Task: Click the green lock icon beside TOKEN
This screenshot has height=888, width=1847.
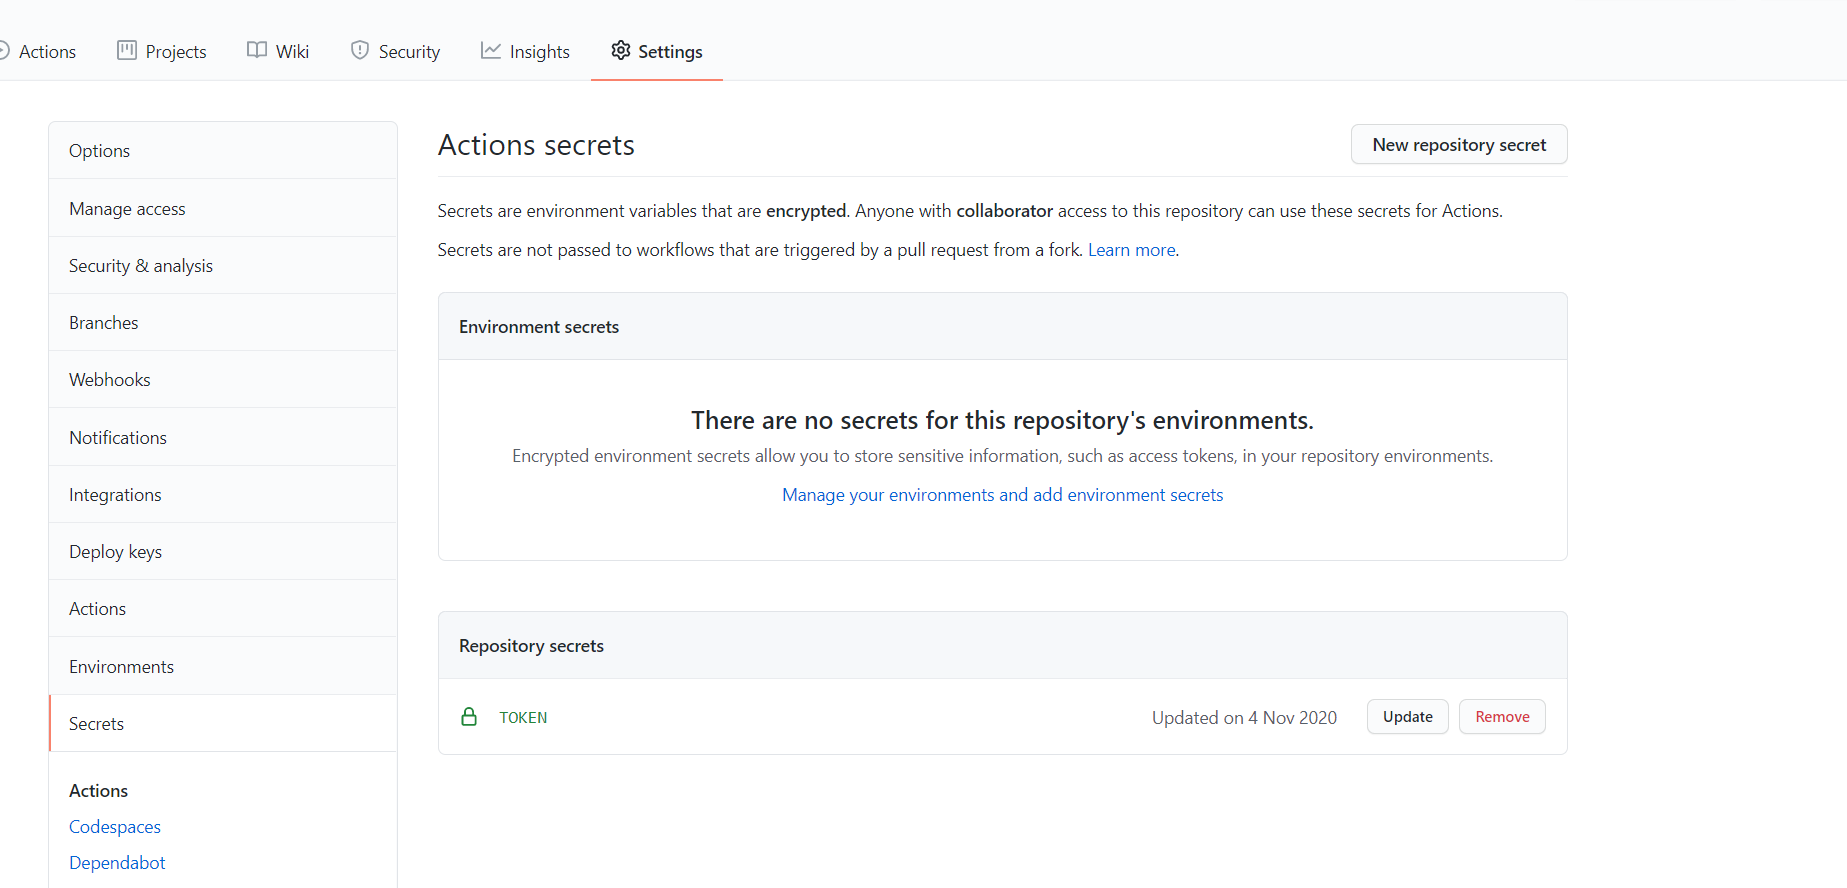Action: [469, 717]
